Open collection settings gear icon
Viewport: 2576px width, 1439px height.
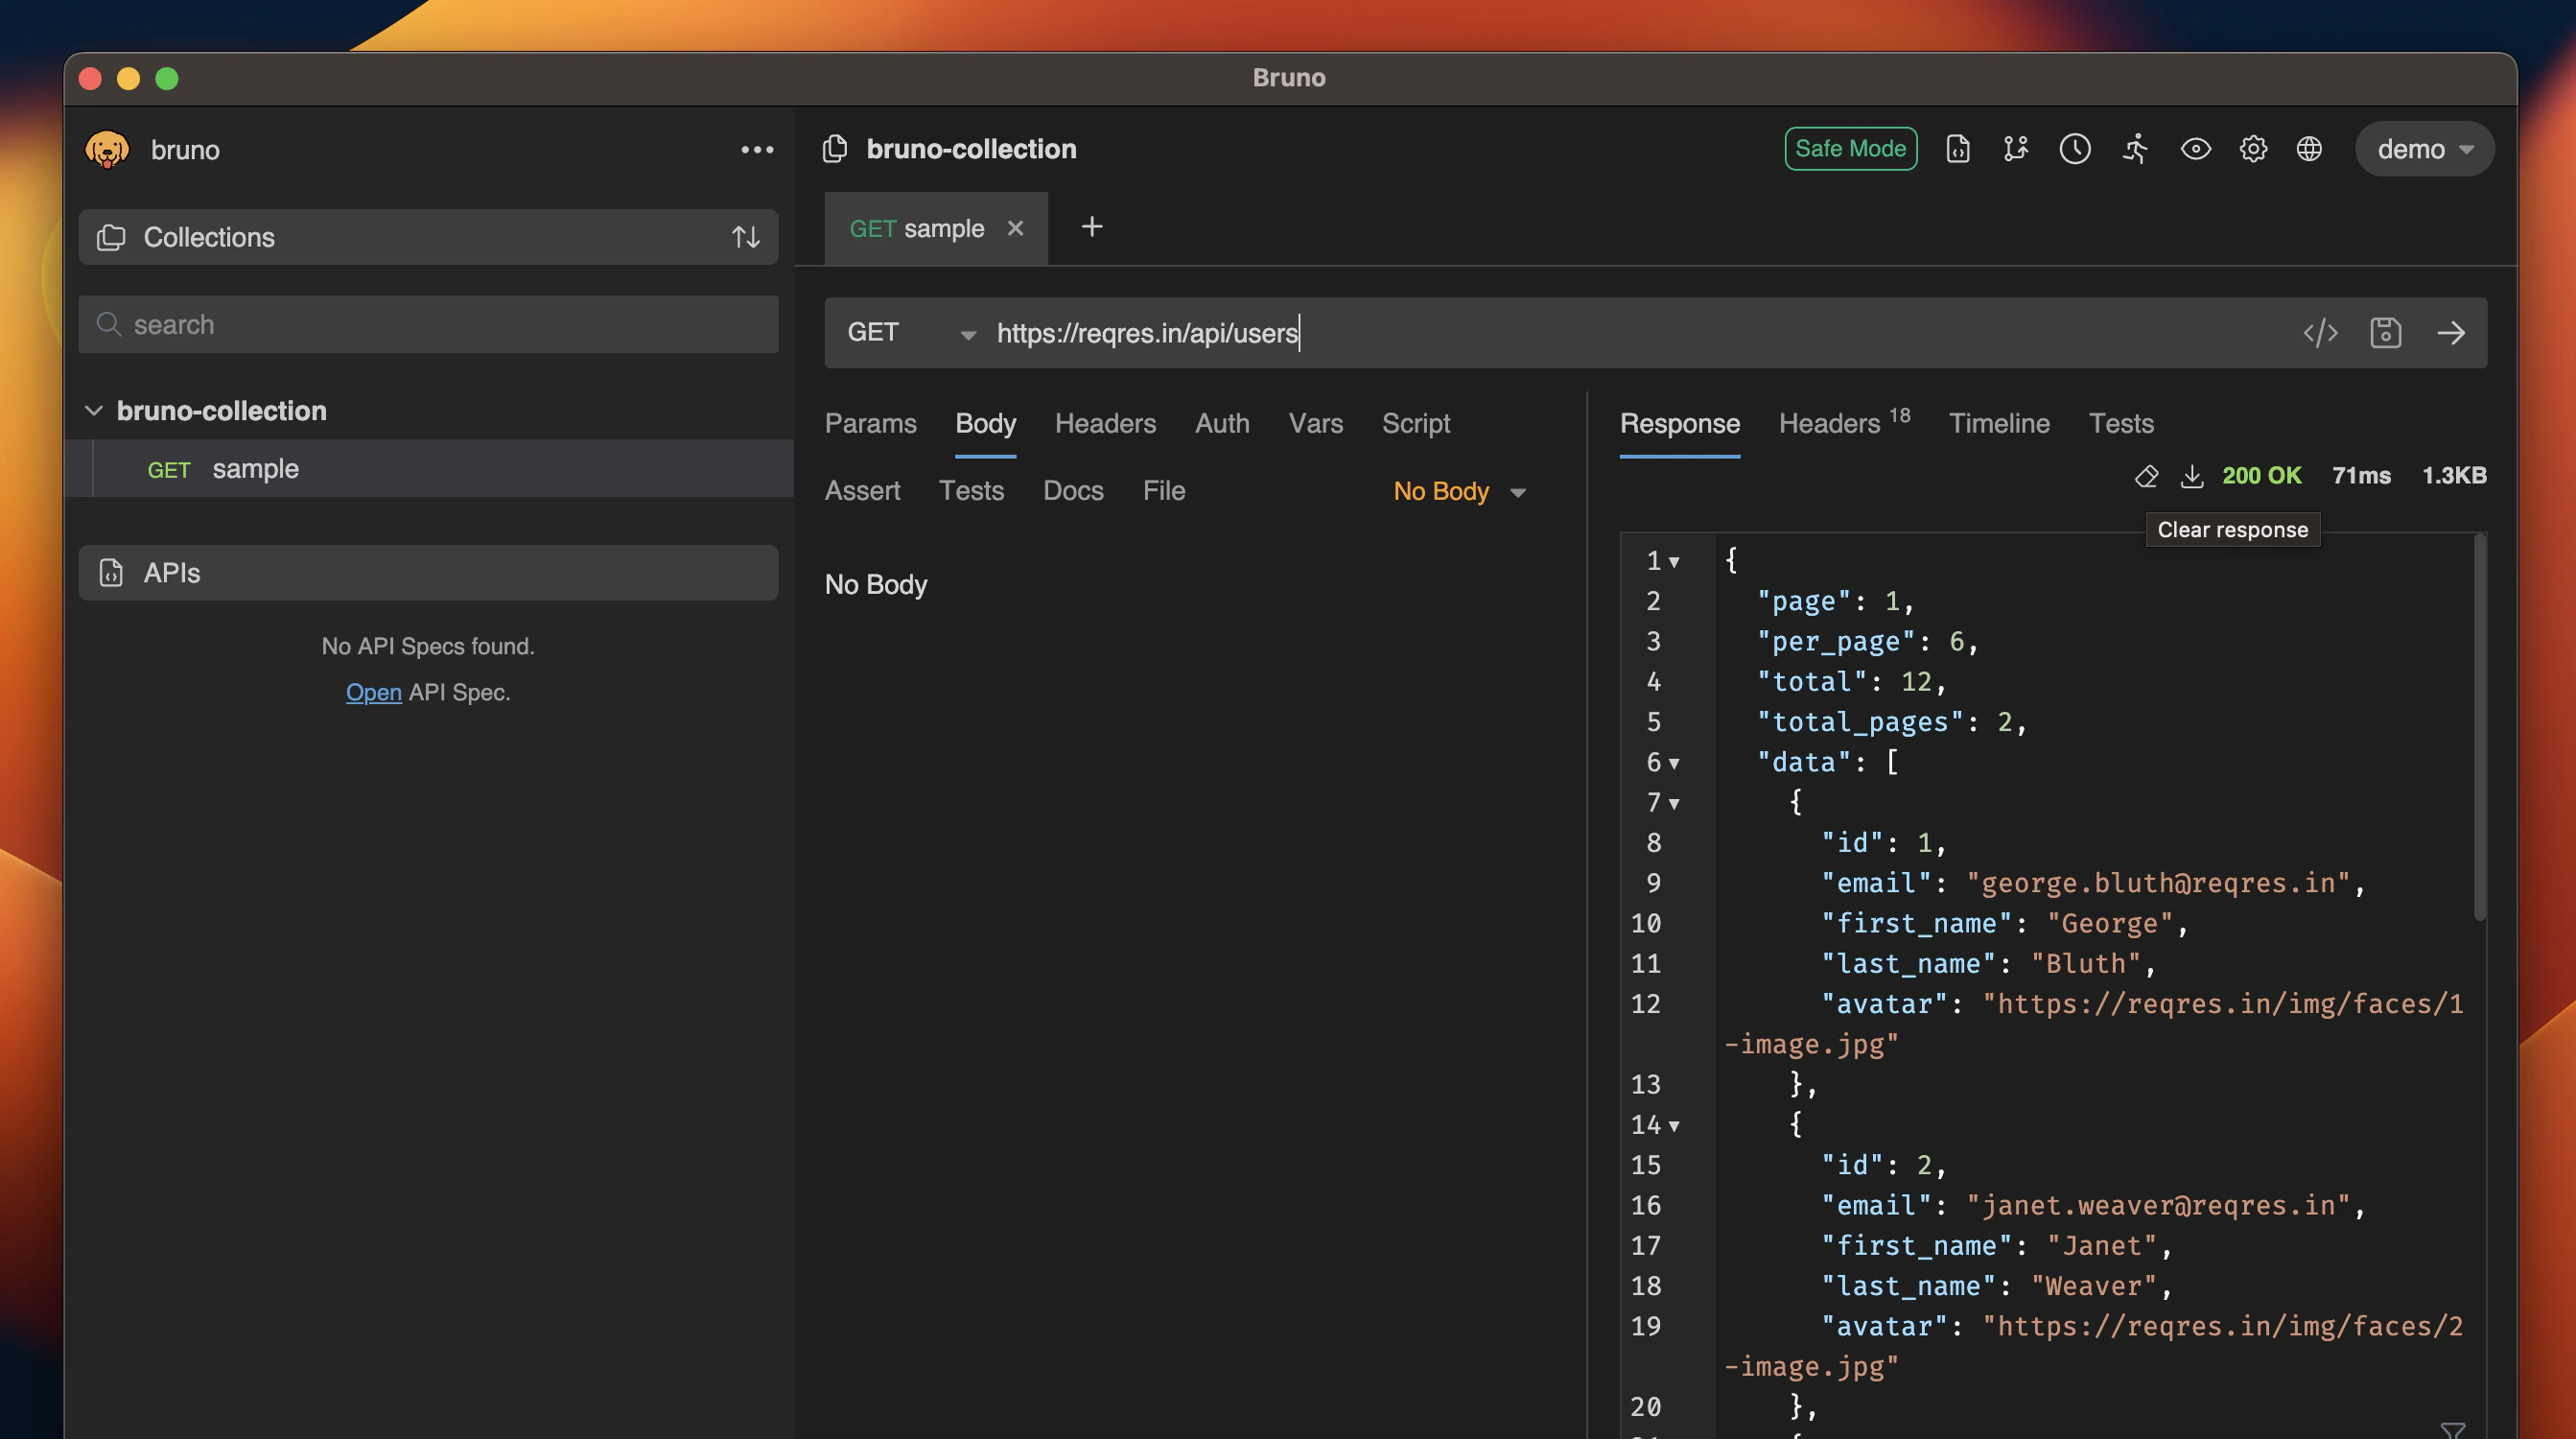click(x=2252, y=149)
